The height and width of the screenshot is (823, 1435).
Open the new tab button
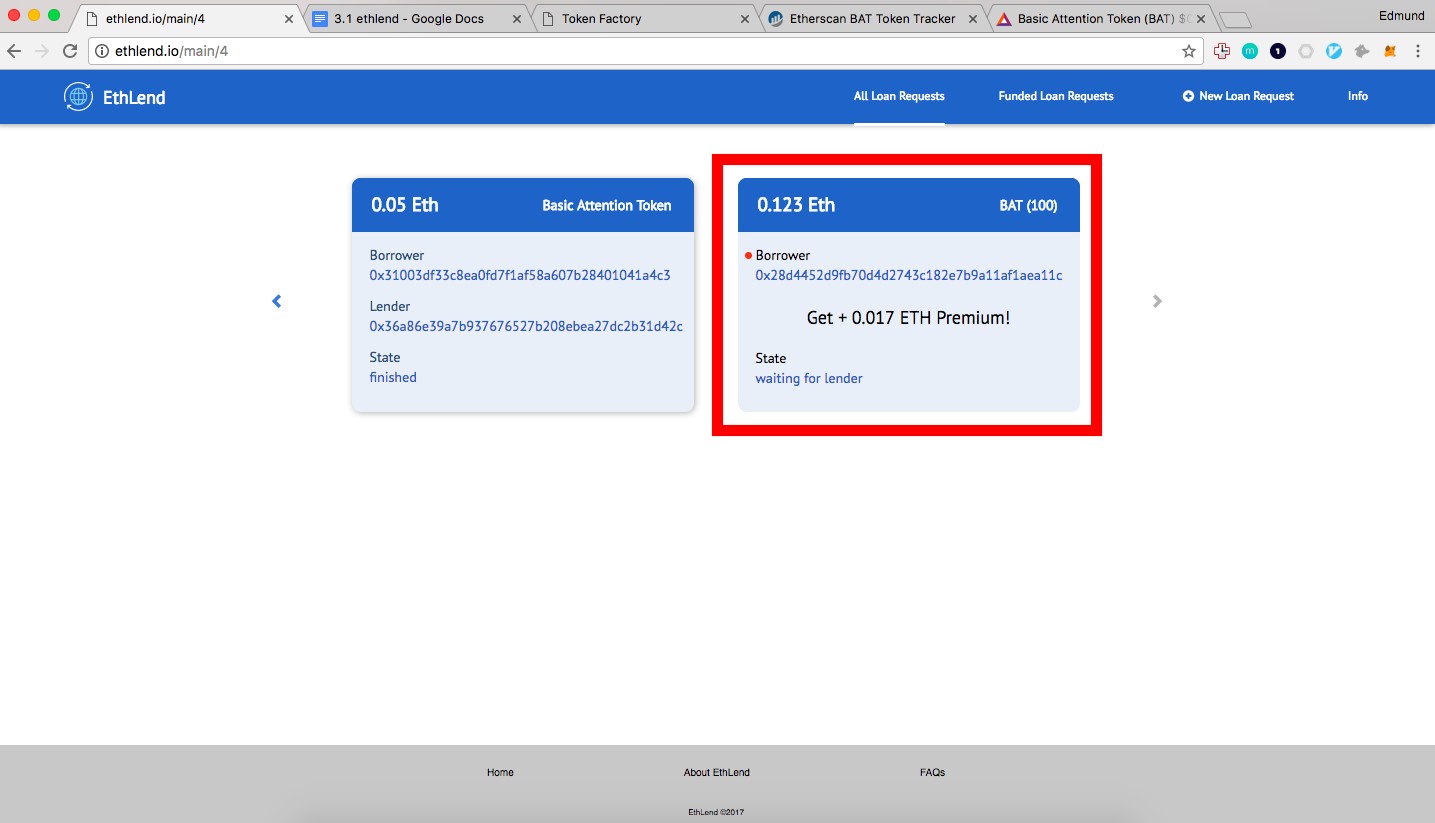(x=1236, y=19)
